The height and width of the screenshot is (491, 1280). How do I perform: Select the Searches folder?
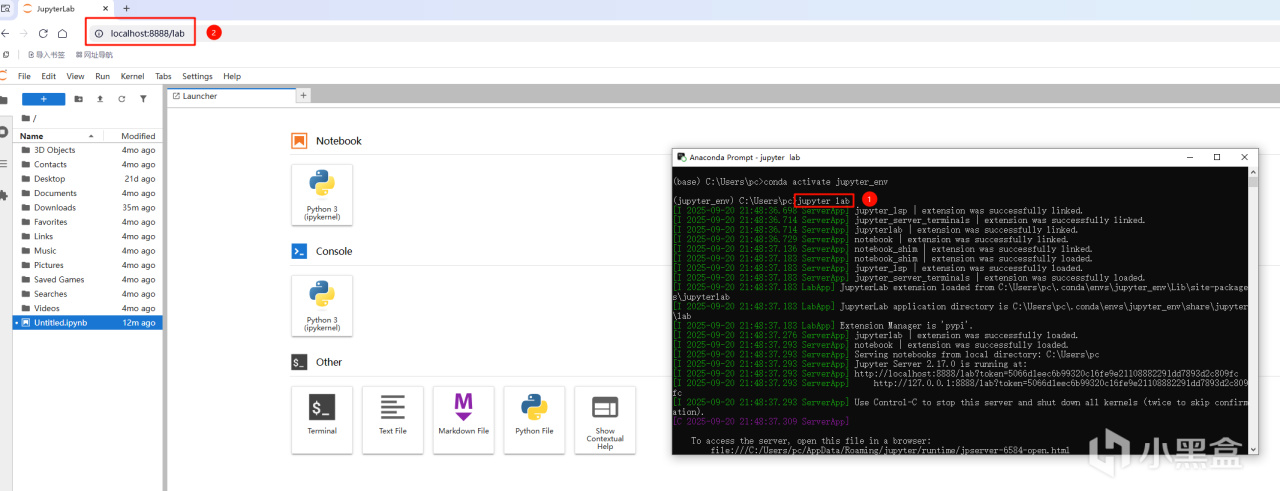(88, 294)
